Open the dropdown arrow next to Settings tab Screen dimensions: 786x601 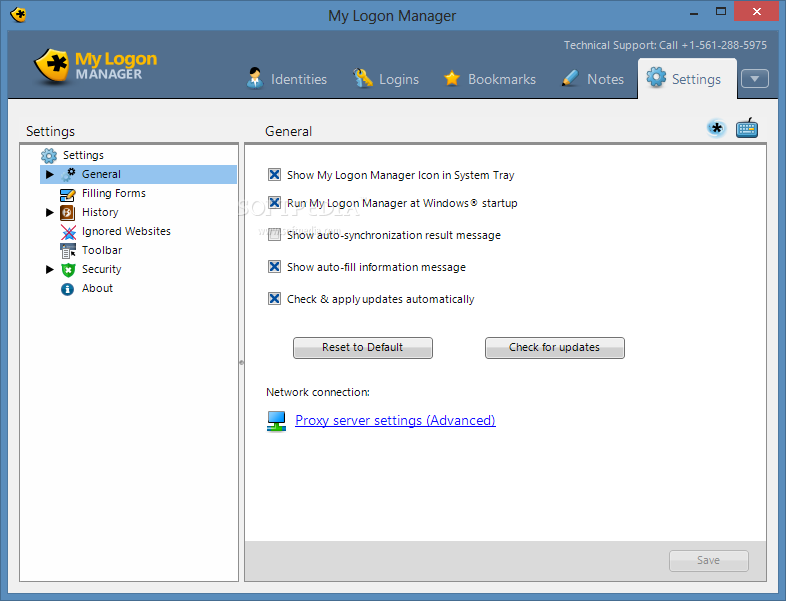[755, 79]
